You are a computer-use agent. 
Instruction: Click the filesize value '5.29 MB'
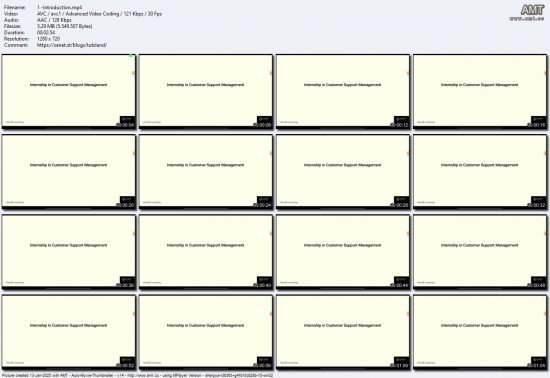[x=65, y=26]
